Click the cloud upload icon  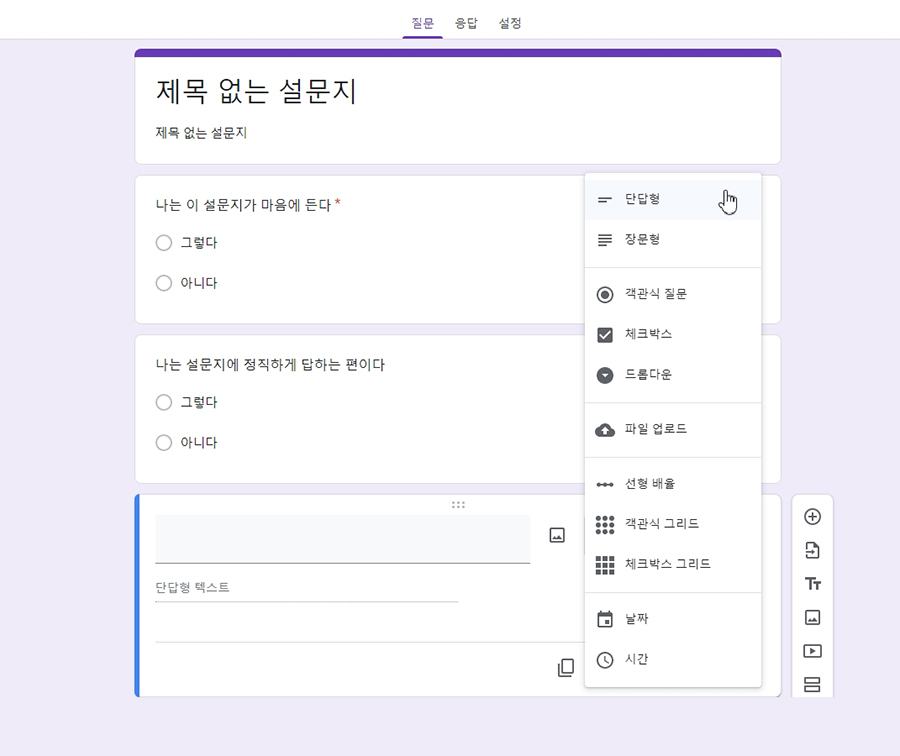coord(604,430)
